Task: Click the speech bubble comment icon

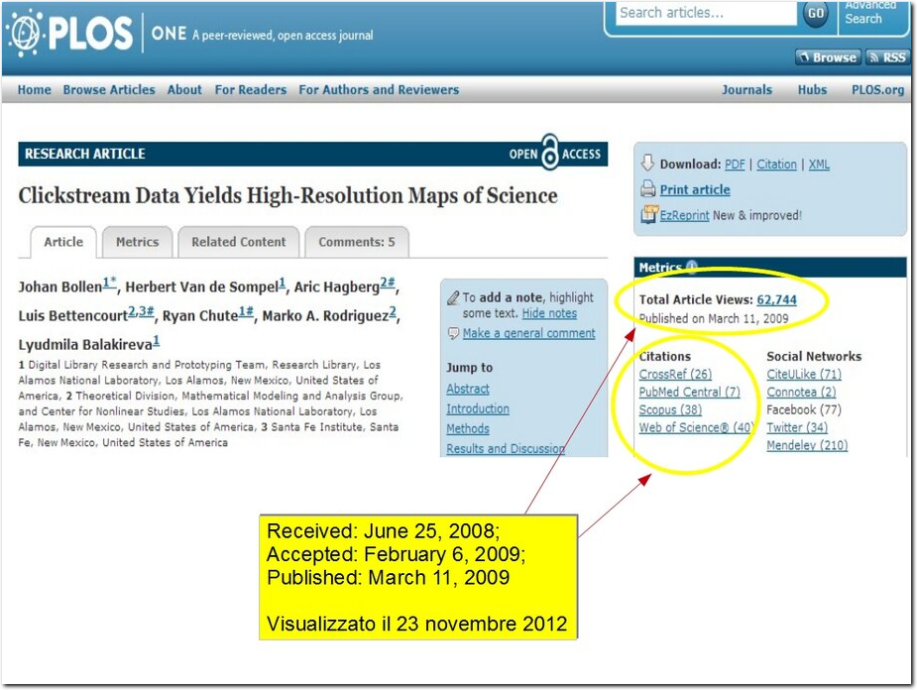Action: click(453, 333)
